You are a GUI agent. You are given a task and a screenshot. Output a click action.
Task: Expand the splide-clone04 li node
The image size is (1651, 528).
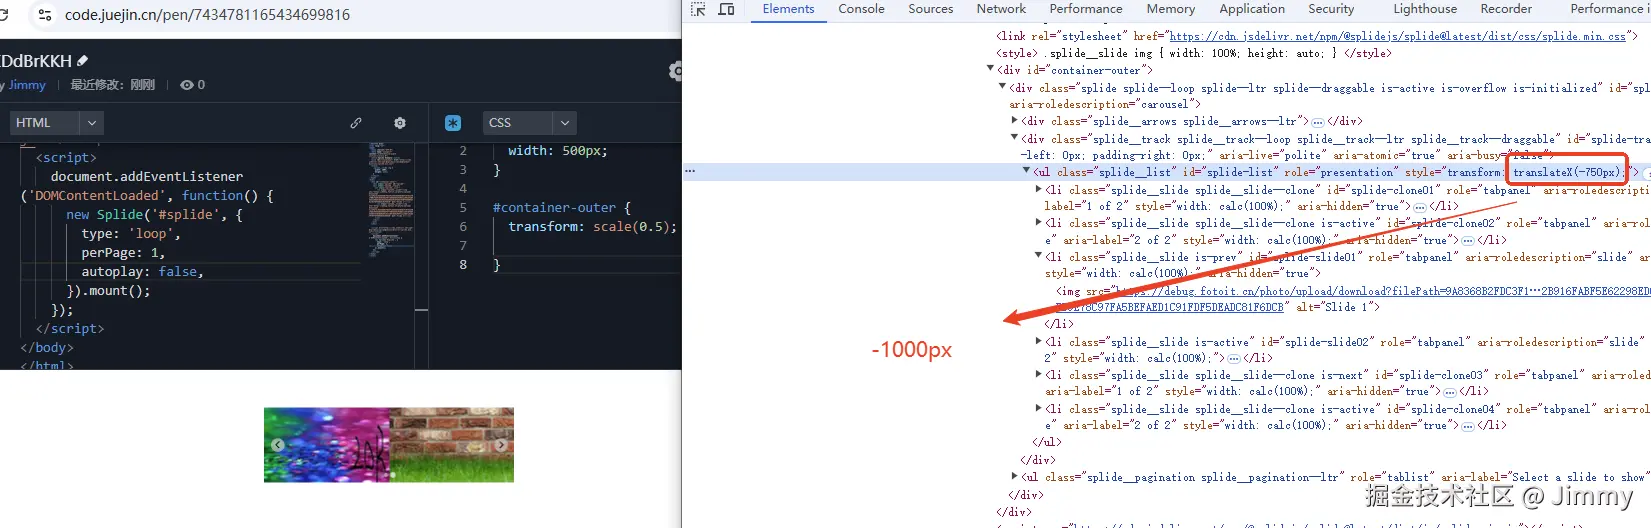(1038, 409)
